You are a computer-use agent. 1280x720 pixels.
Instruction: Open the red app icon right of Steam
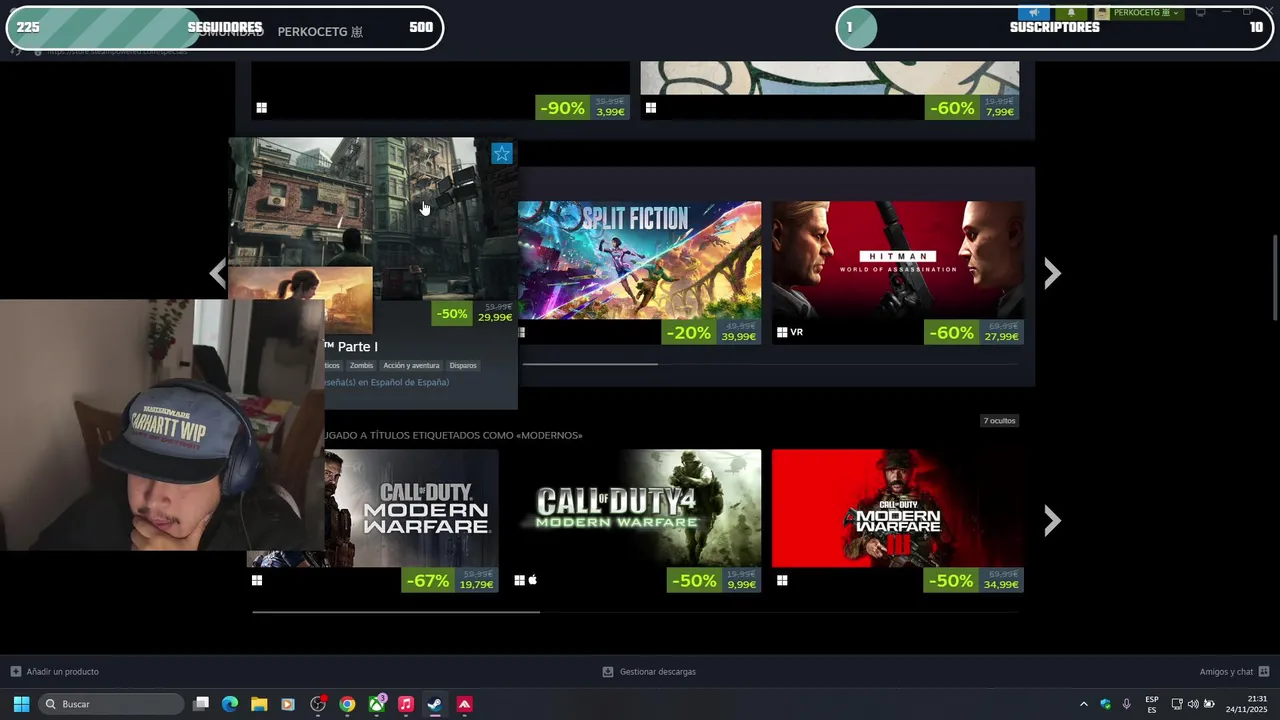coord(465,704)
